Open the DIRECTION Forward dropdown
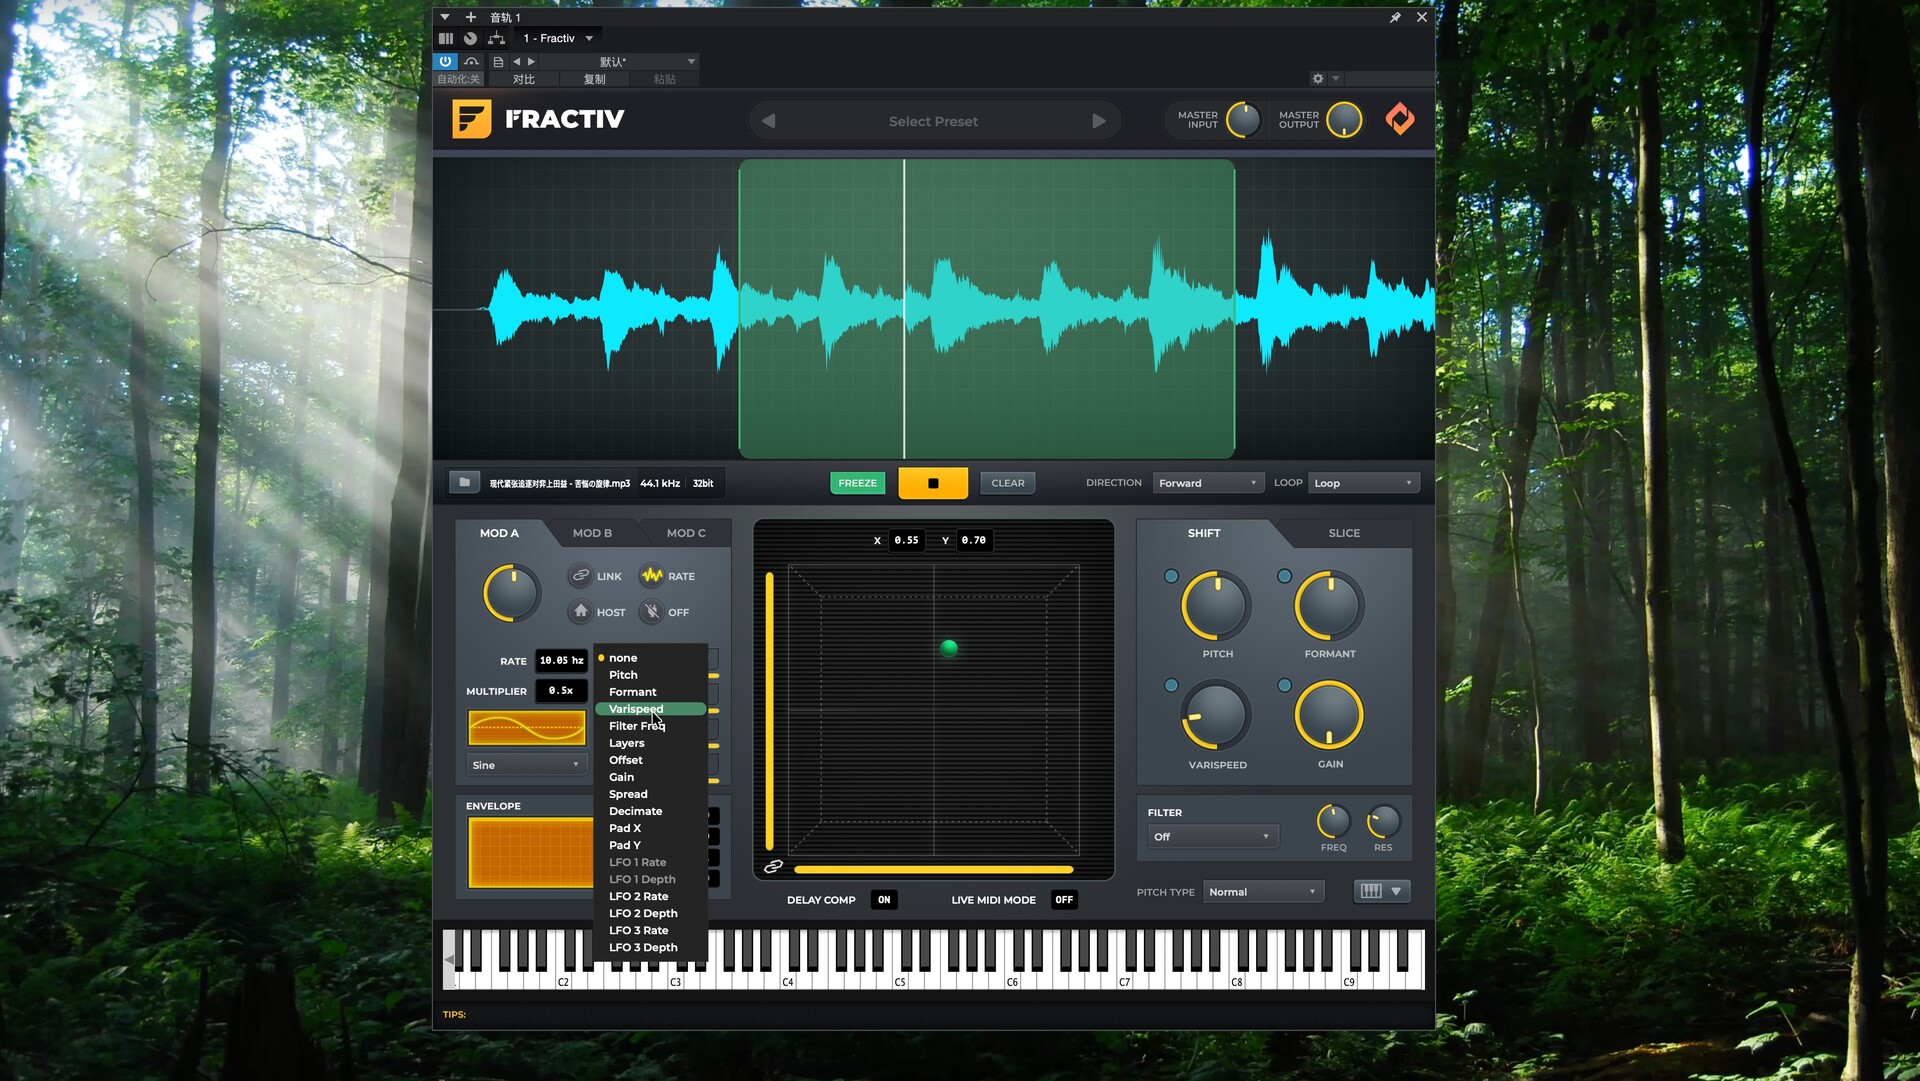Image resolution: width=1920 pixels, height=1081 pixels. point(1207,483)
